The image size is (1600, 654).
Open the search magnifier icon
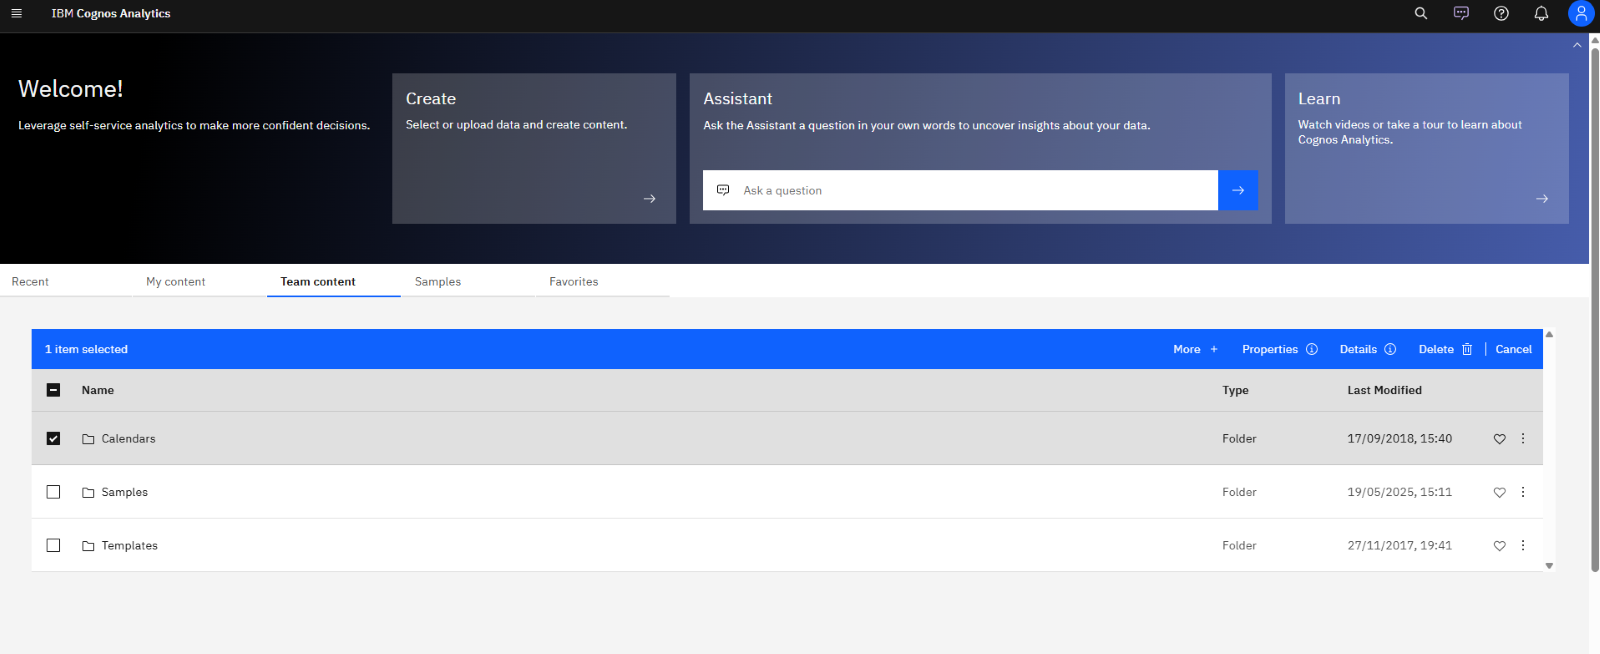[1421, 13]
